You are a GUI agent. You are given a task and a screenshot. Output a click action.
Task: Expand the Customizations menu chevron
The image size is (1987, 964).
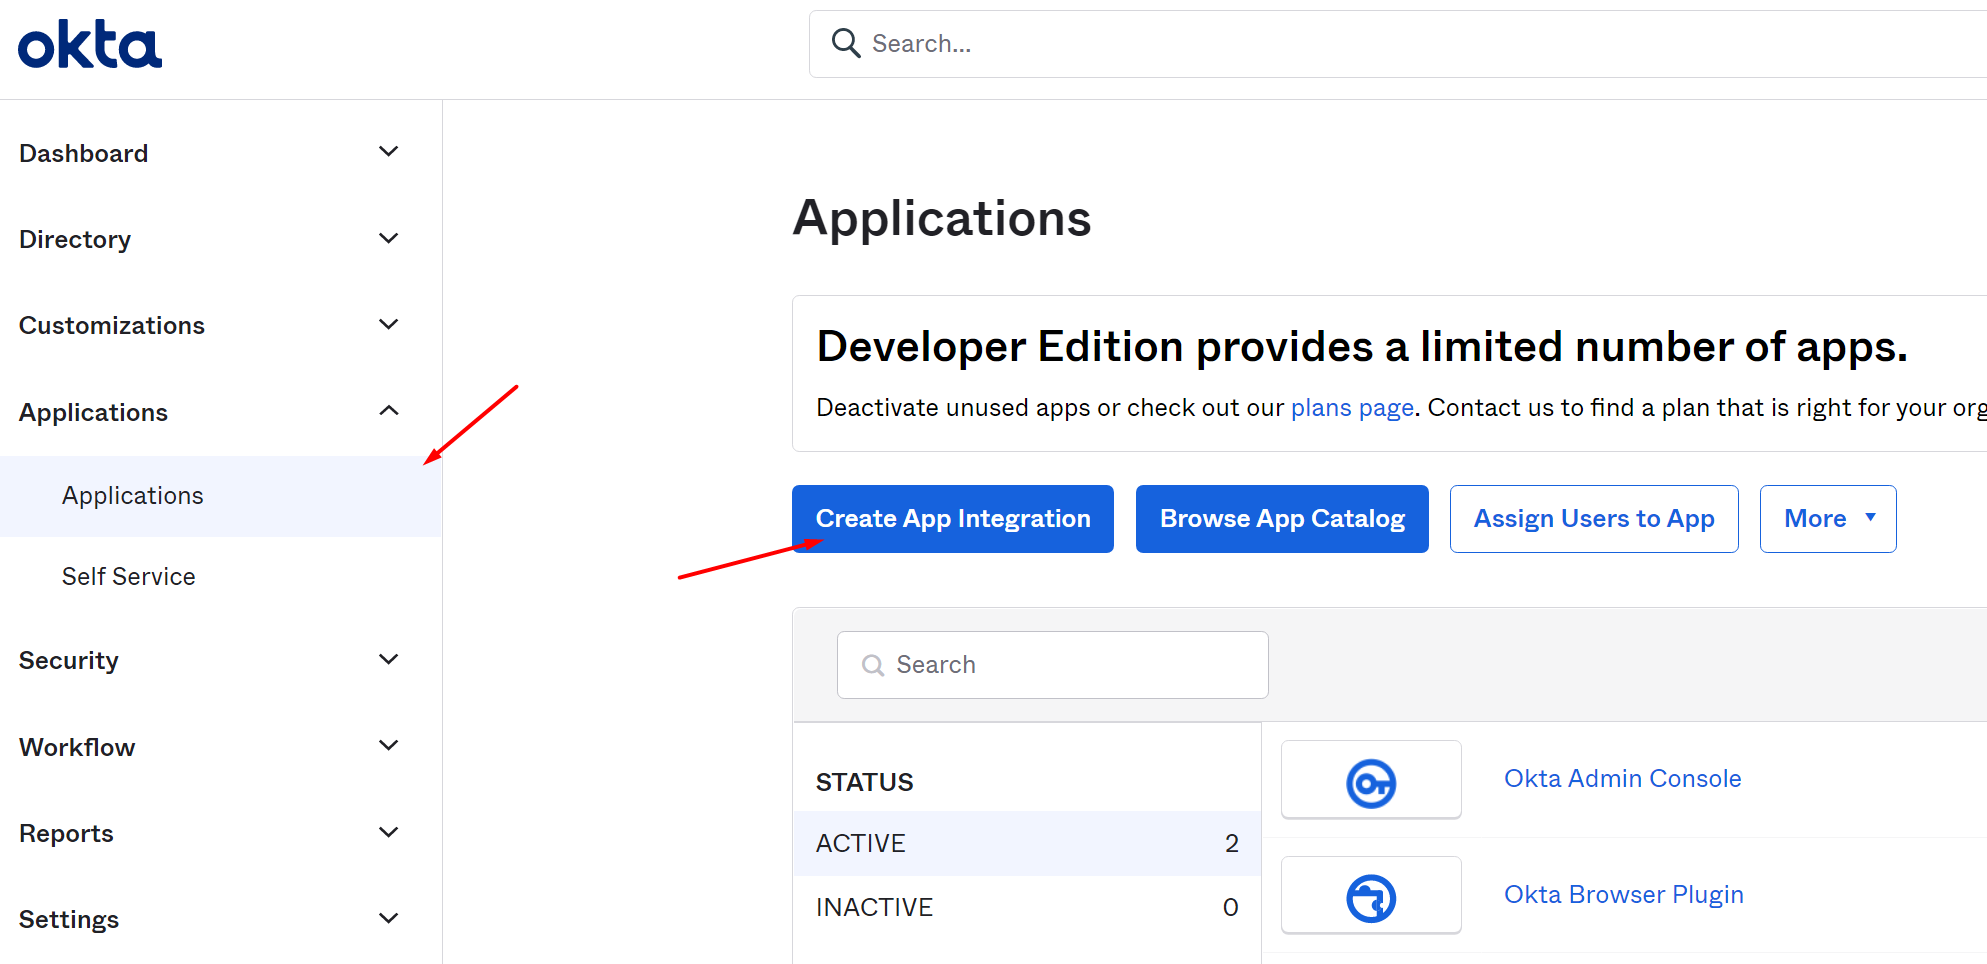(x=389, y=324)
